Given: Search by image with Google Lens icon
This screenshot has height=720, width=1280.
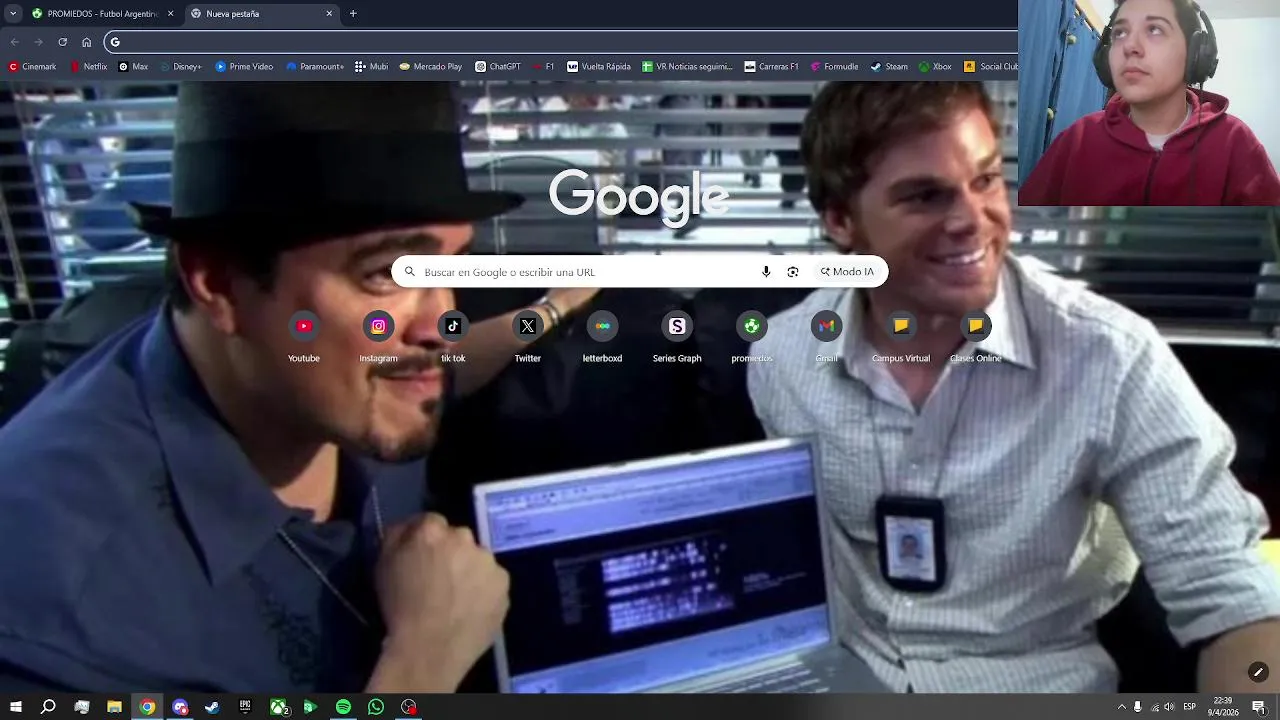Looking at the screenshot, I should (793, 272).
